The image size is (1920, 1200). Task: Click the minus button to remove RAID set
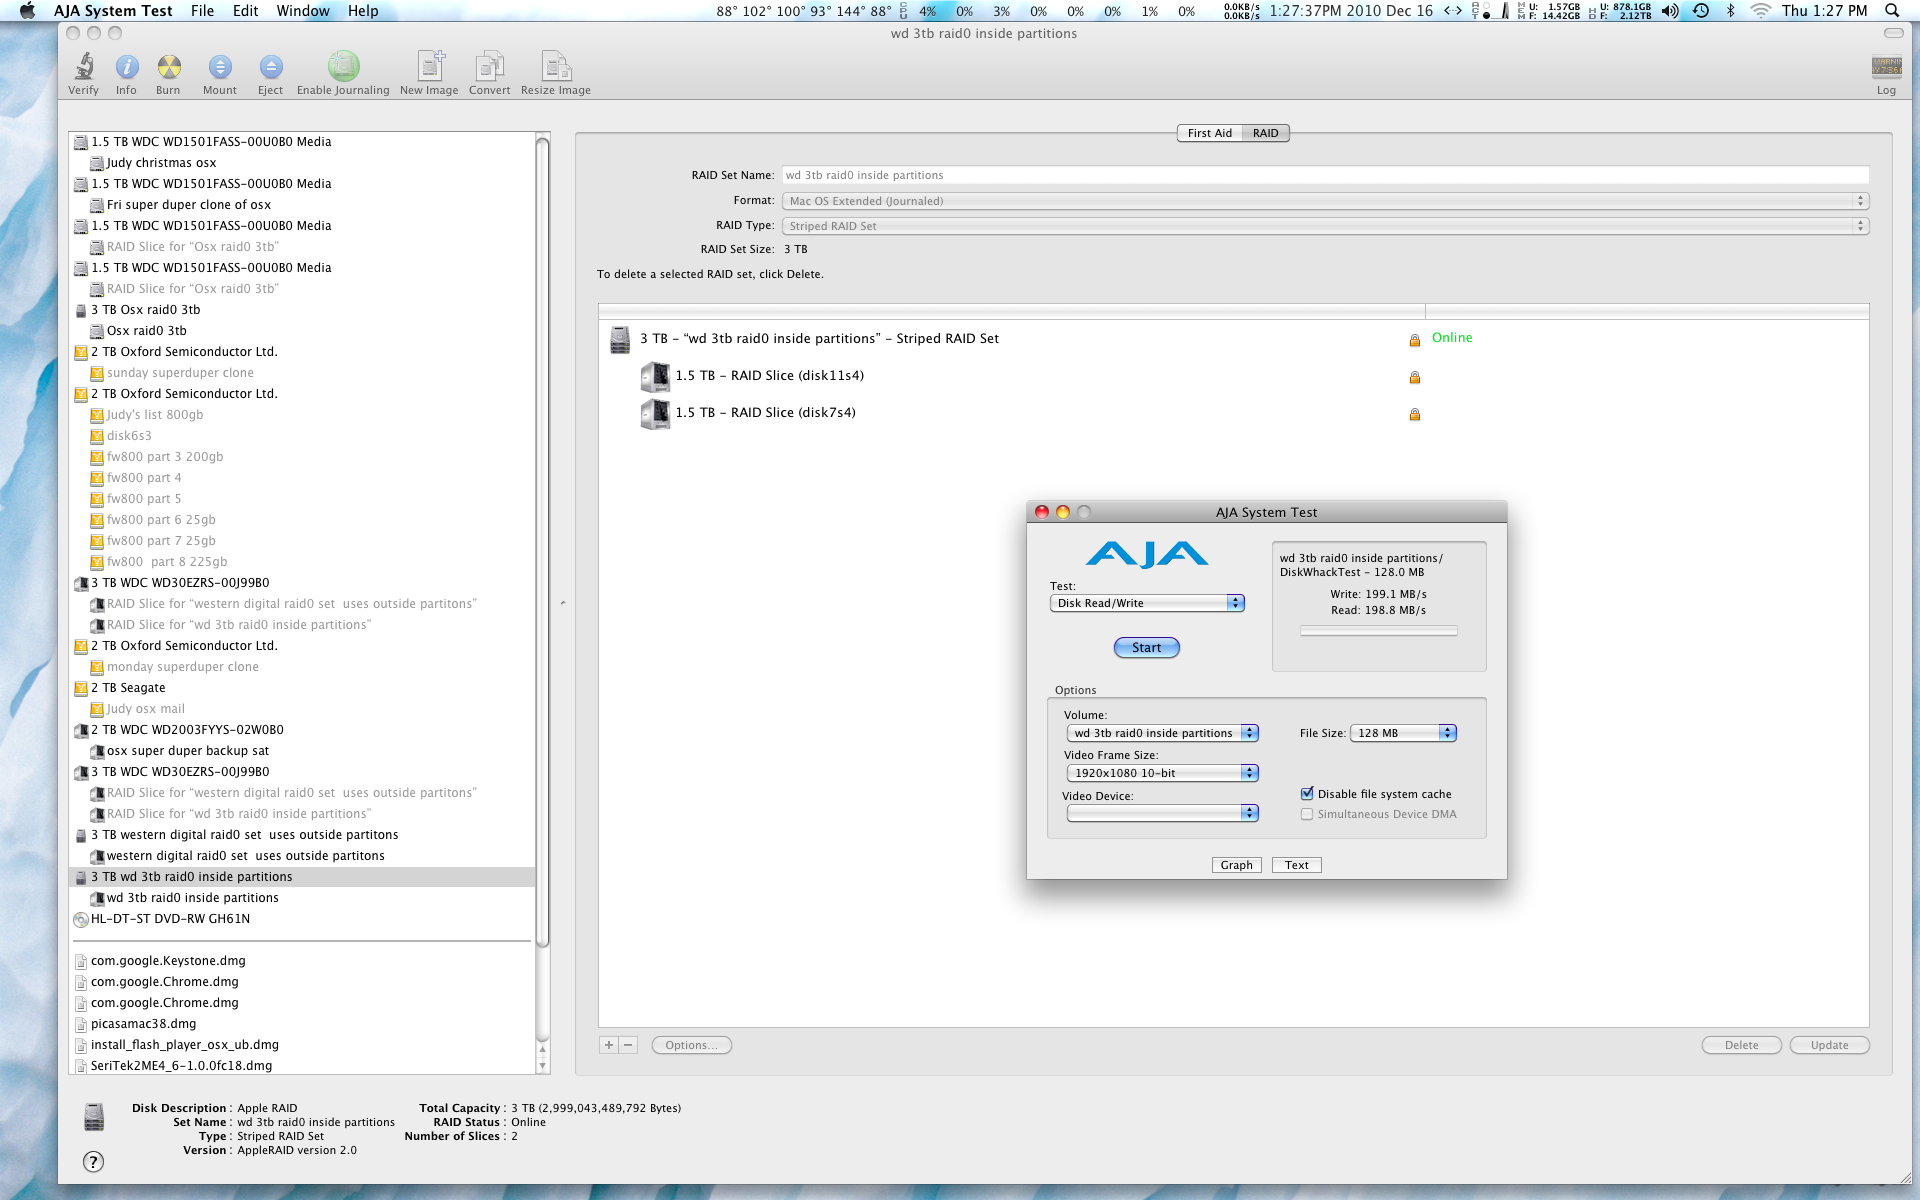[628, 1045]
